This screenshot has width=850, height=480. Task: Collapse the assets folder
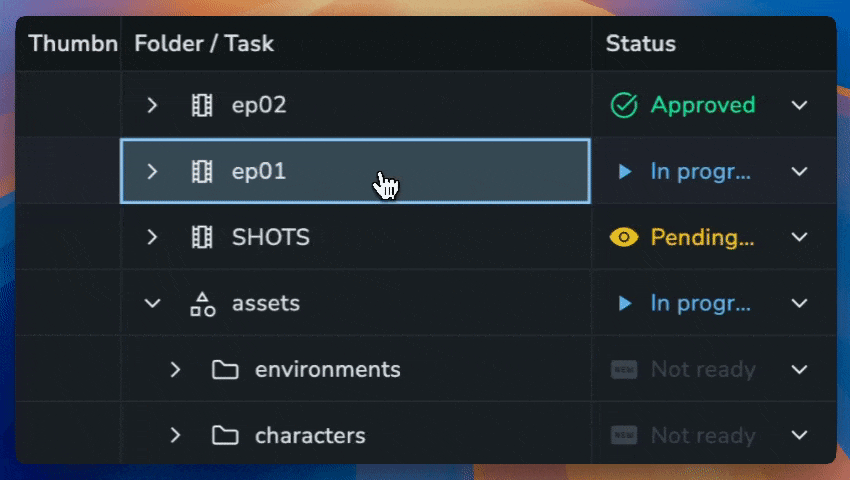(x=152, y=303)
